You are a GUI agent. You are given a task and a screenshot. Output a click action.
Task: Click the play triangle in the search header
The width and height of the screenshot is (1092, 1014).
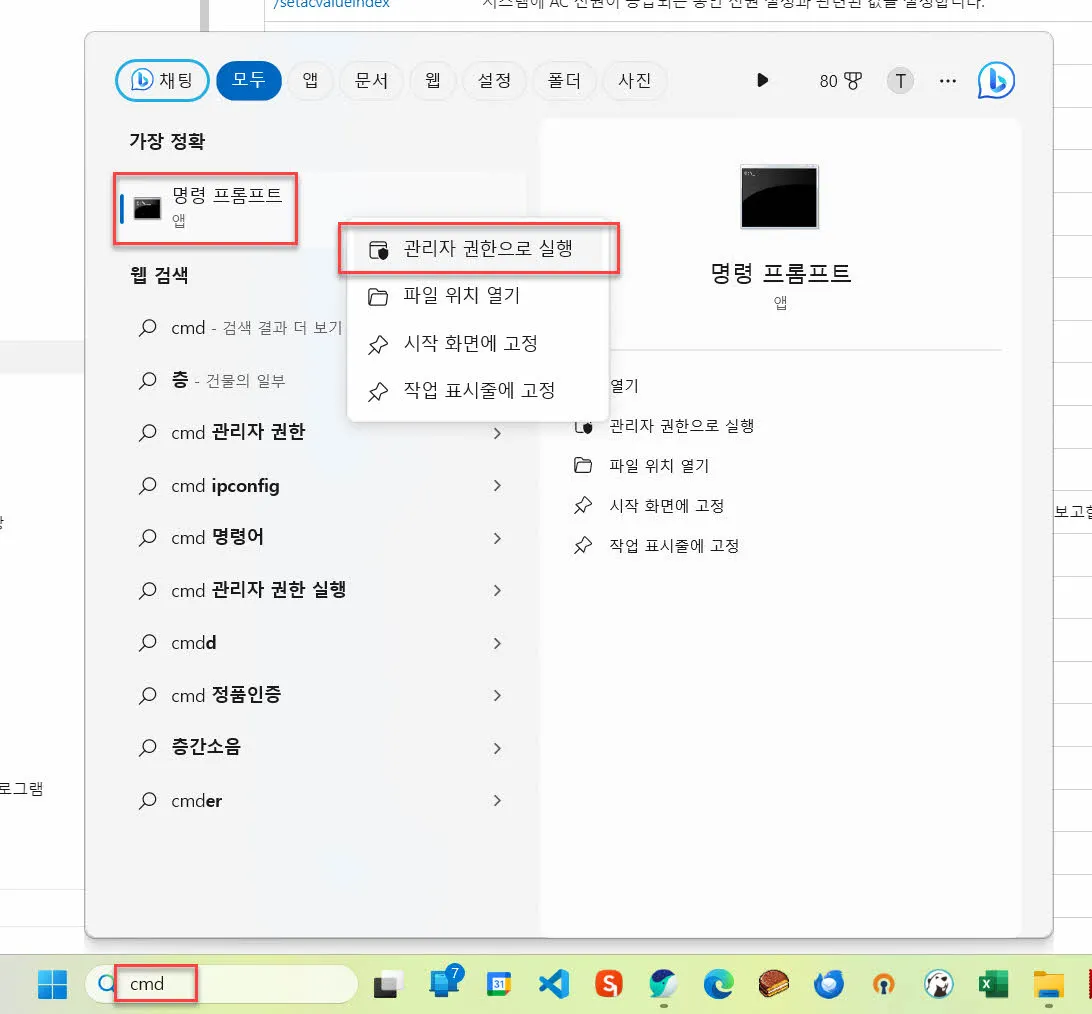pyautogui.click(x=763, y=81)
